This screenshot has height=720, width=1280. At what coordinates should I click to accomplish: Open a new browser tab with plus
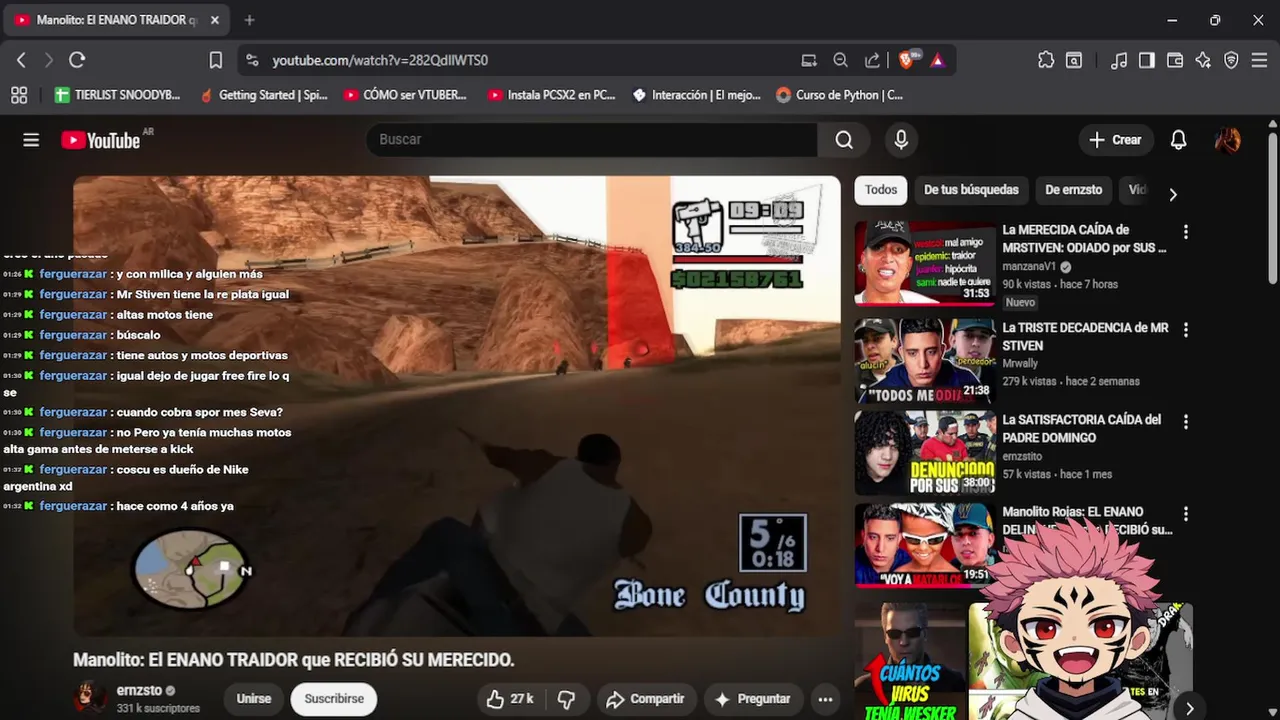tap(249, 20)
